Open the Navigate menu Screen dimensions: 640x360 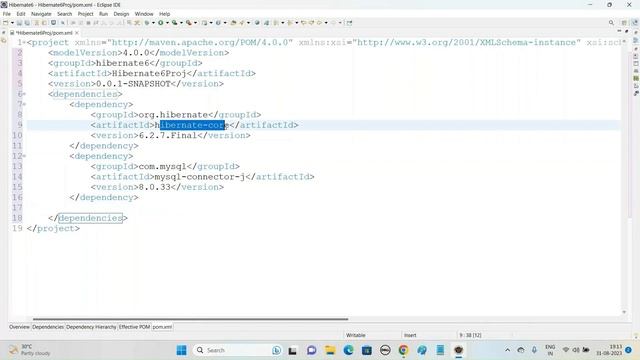[41, 14]
